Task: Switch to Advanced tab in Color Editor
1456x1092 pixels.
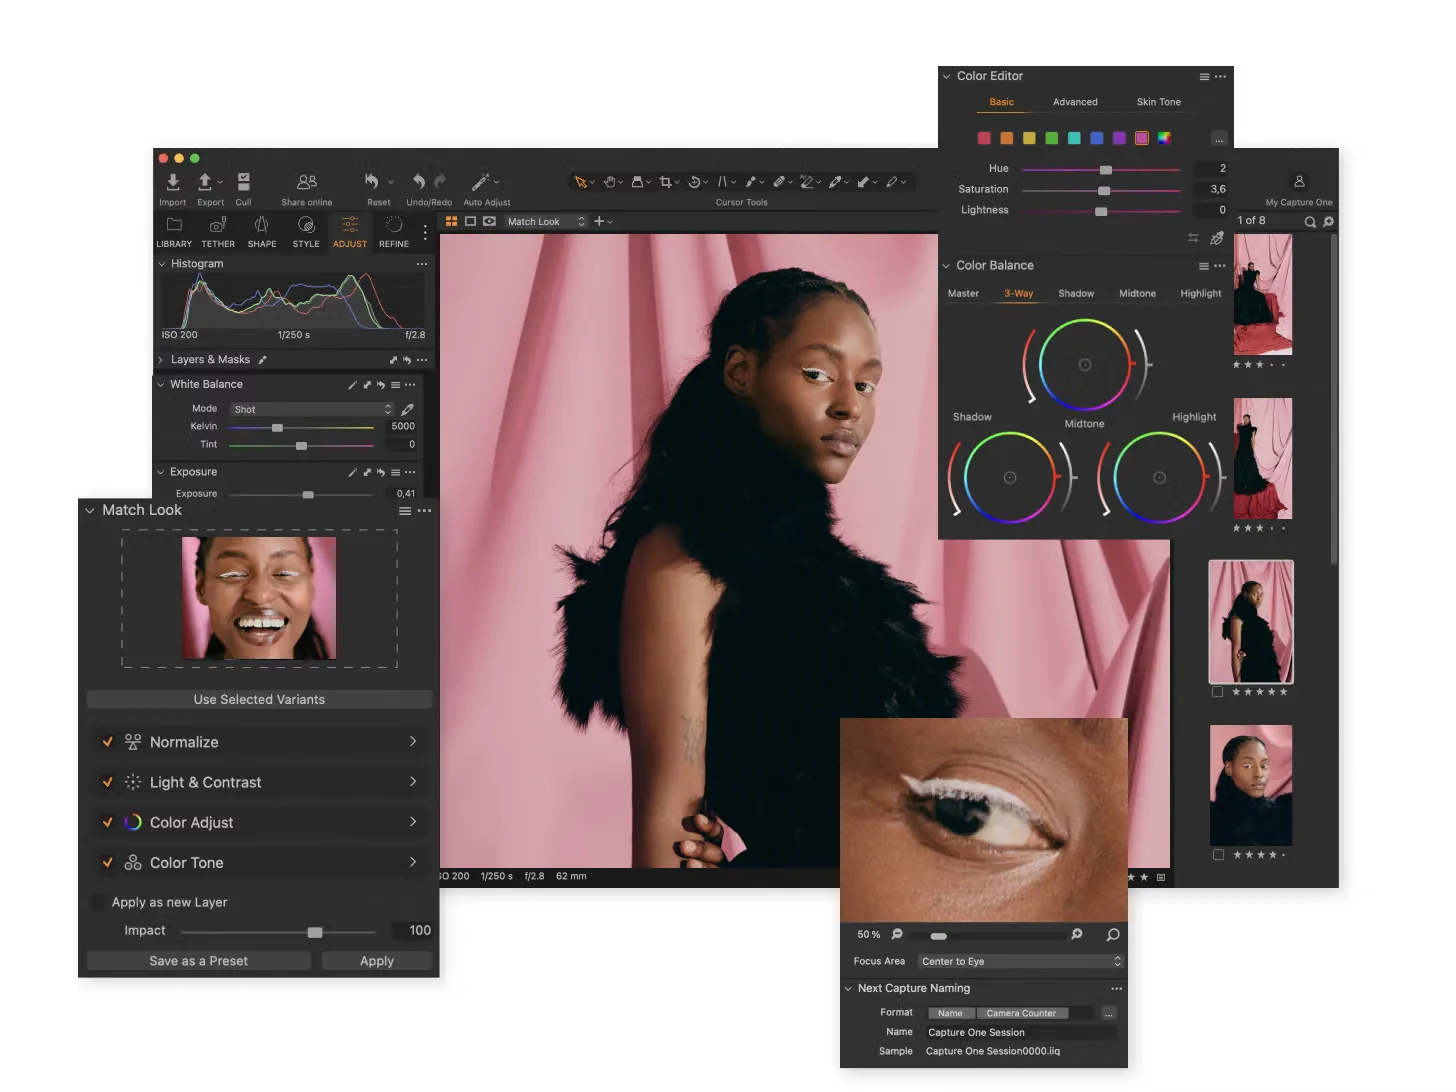Action: coord(1075,102)
